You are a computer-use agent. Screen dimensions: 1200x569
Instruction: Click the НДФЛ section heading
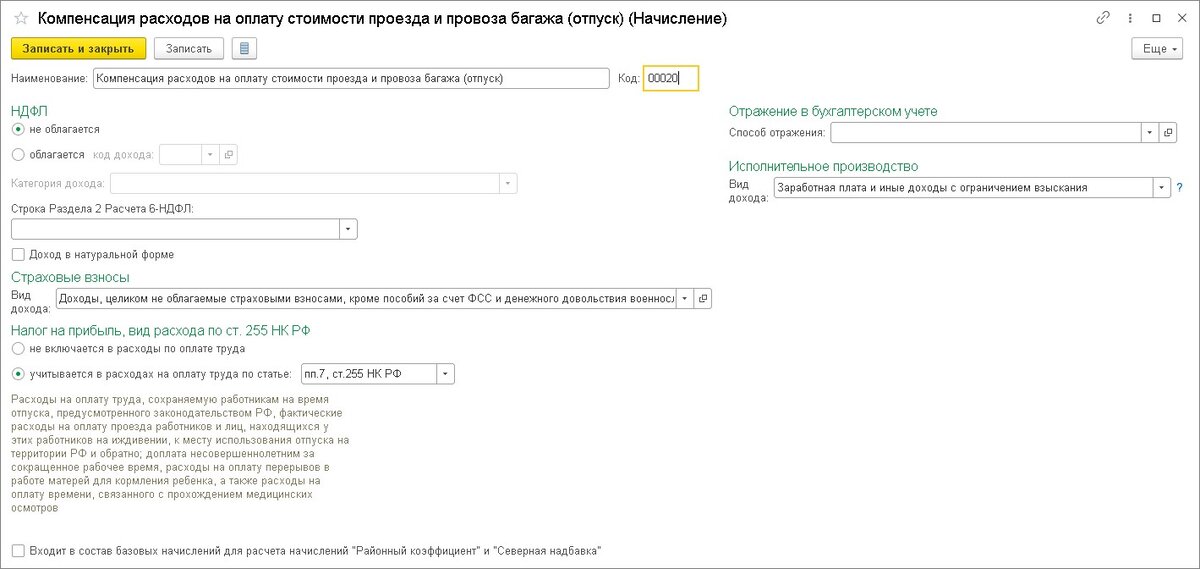click(x=29, y=111)
